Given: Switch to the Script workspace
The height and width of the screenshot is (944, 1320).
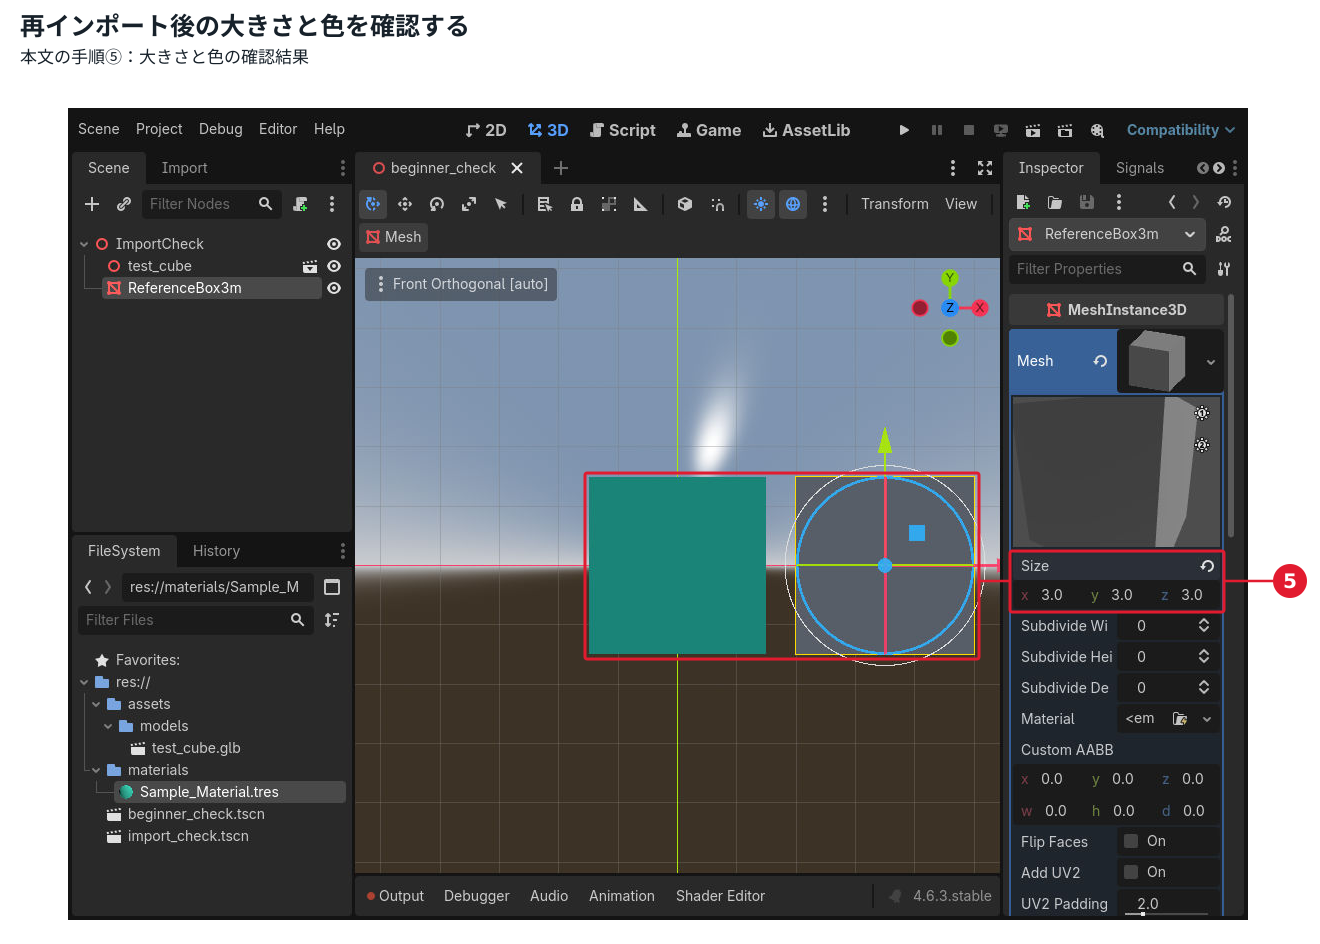Looking at the screenshot, I should coord(623,130).
